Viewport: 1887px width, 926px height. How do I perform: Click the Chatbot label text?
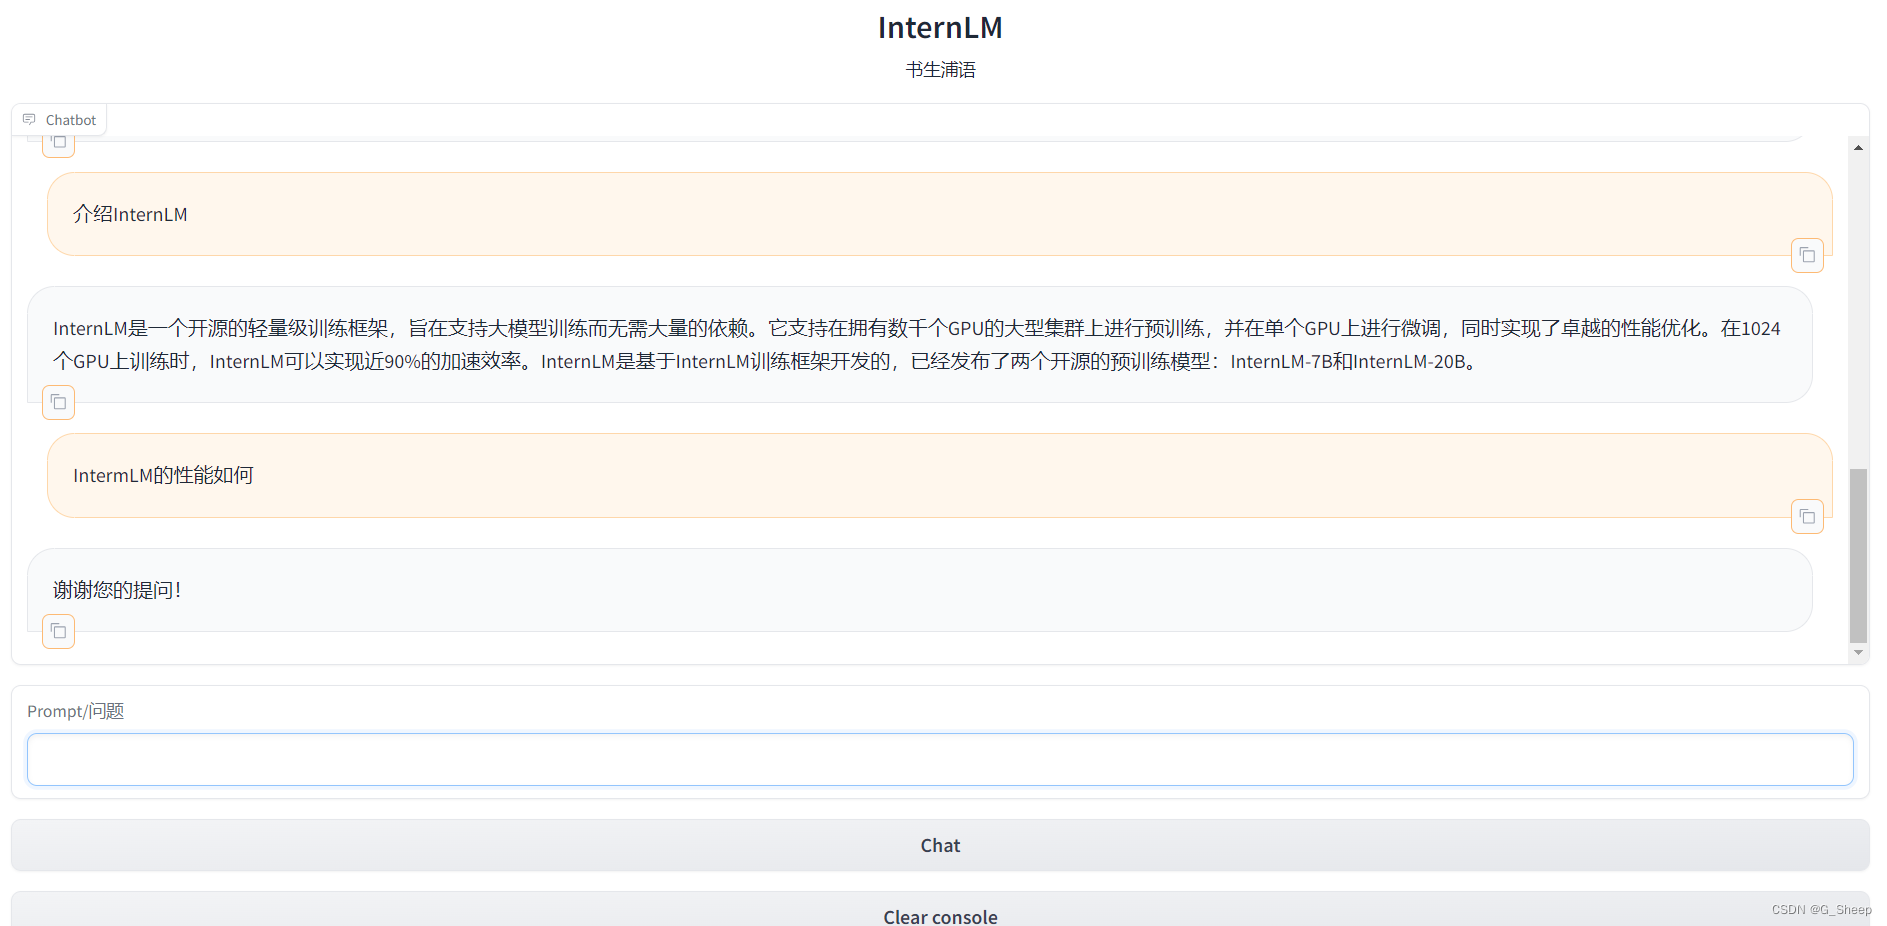(x=71, y=120)
